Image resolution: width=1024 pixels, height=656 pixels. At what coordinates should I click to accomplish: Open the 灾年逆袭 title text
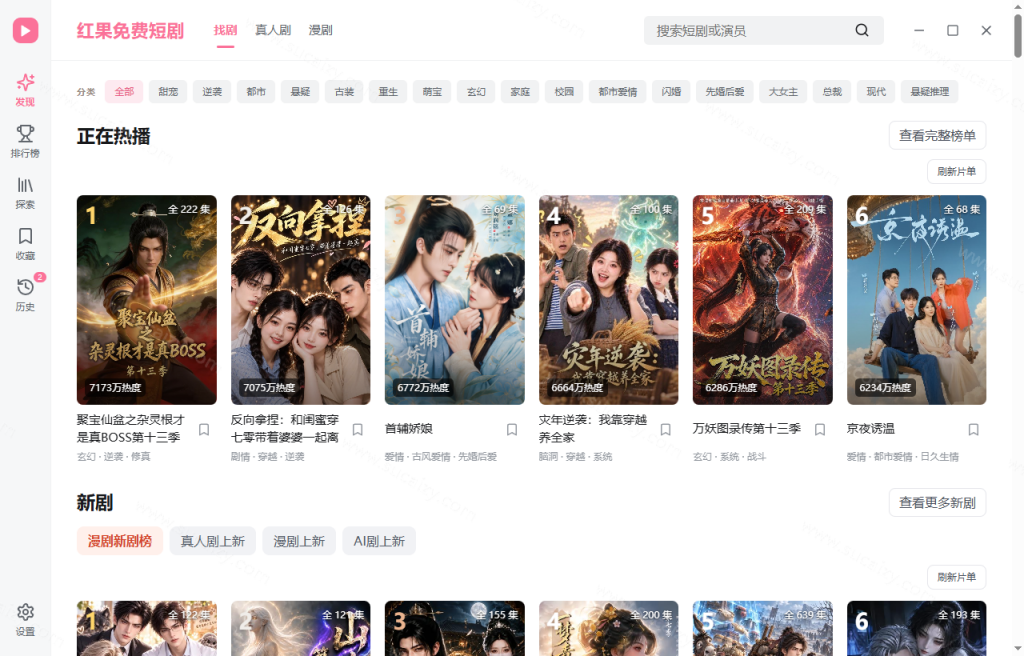coord(593,429)
